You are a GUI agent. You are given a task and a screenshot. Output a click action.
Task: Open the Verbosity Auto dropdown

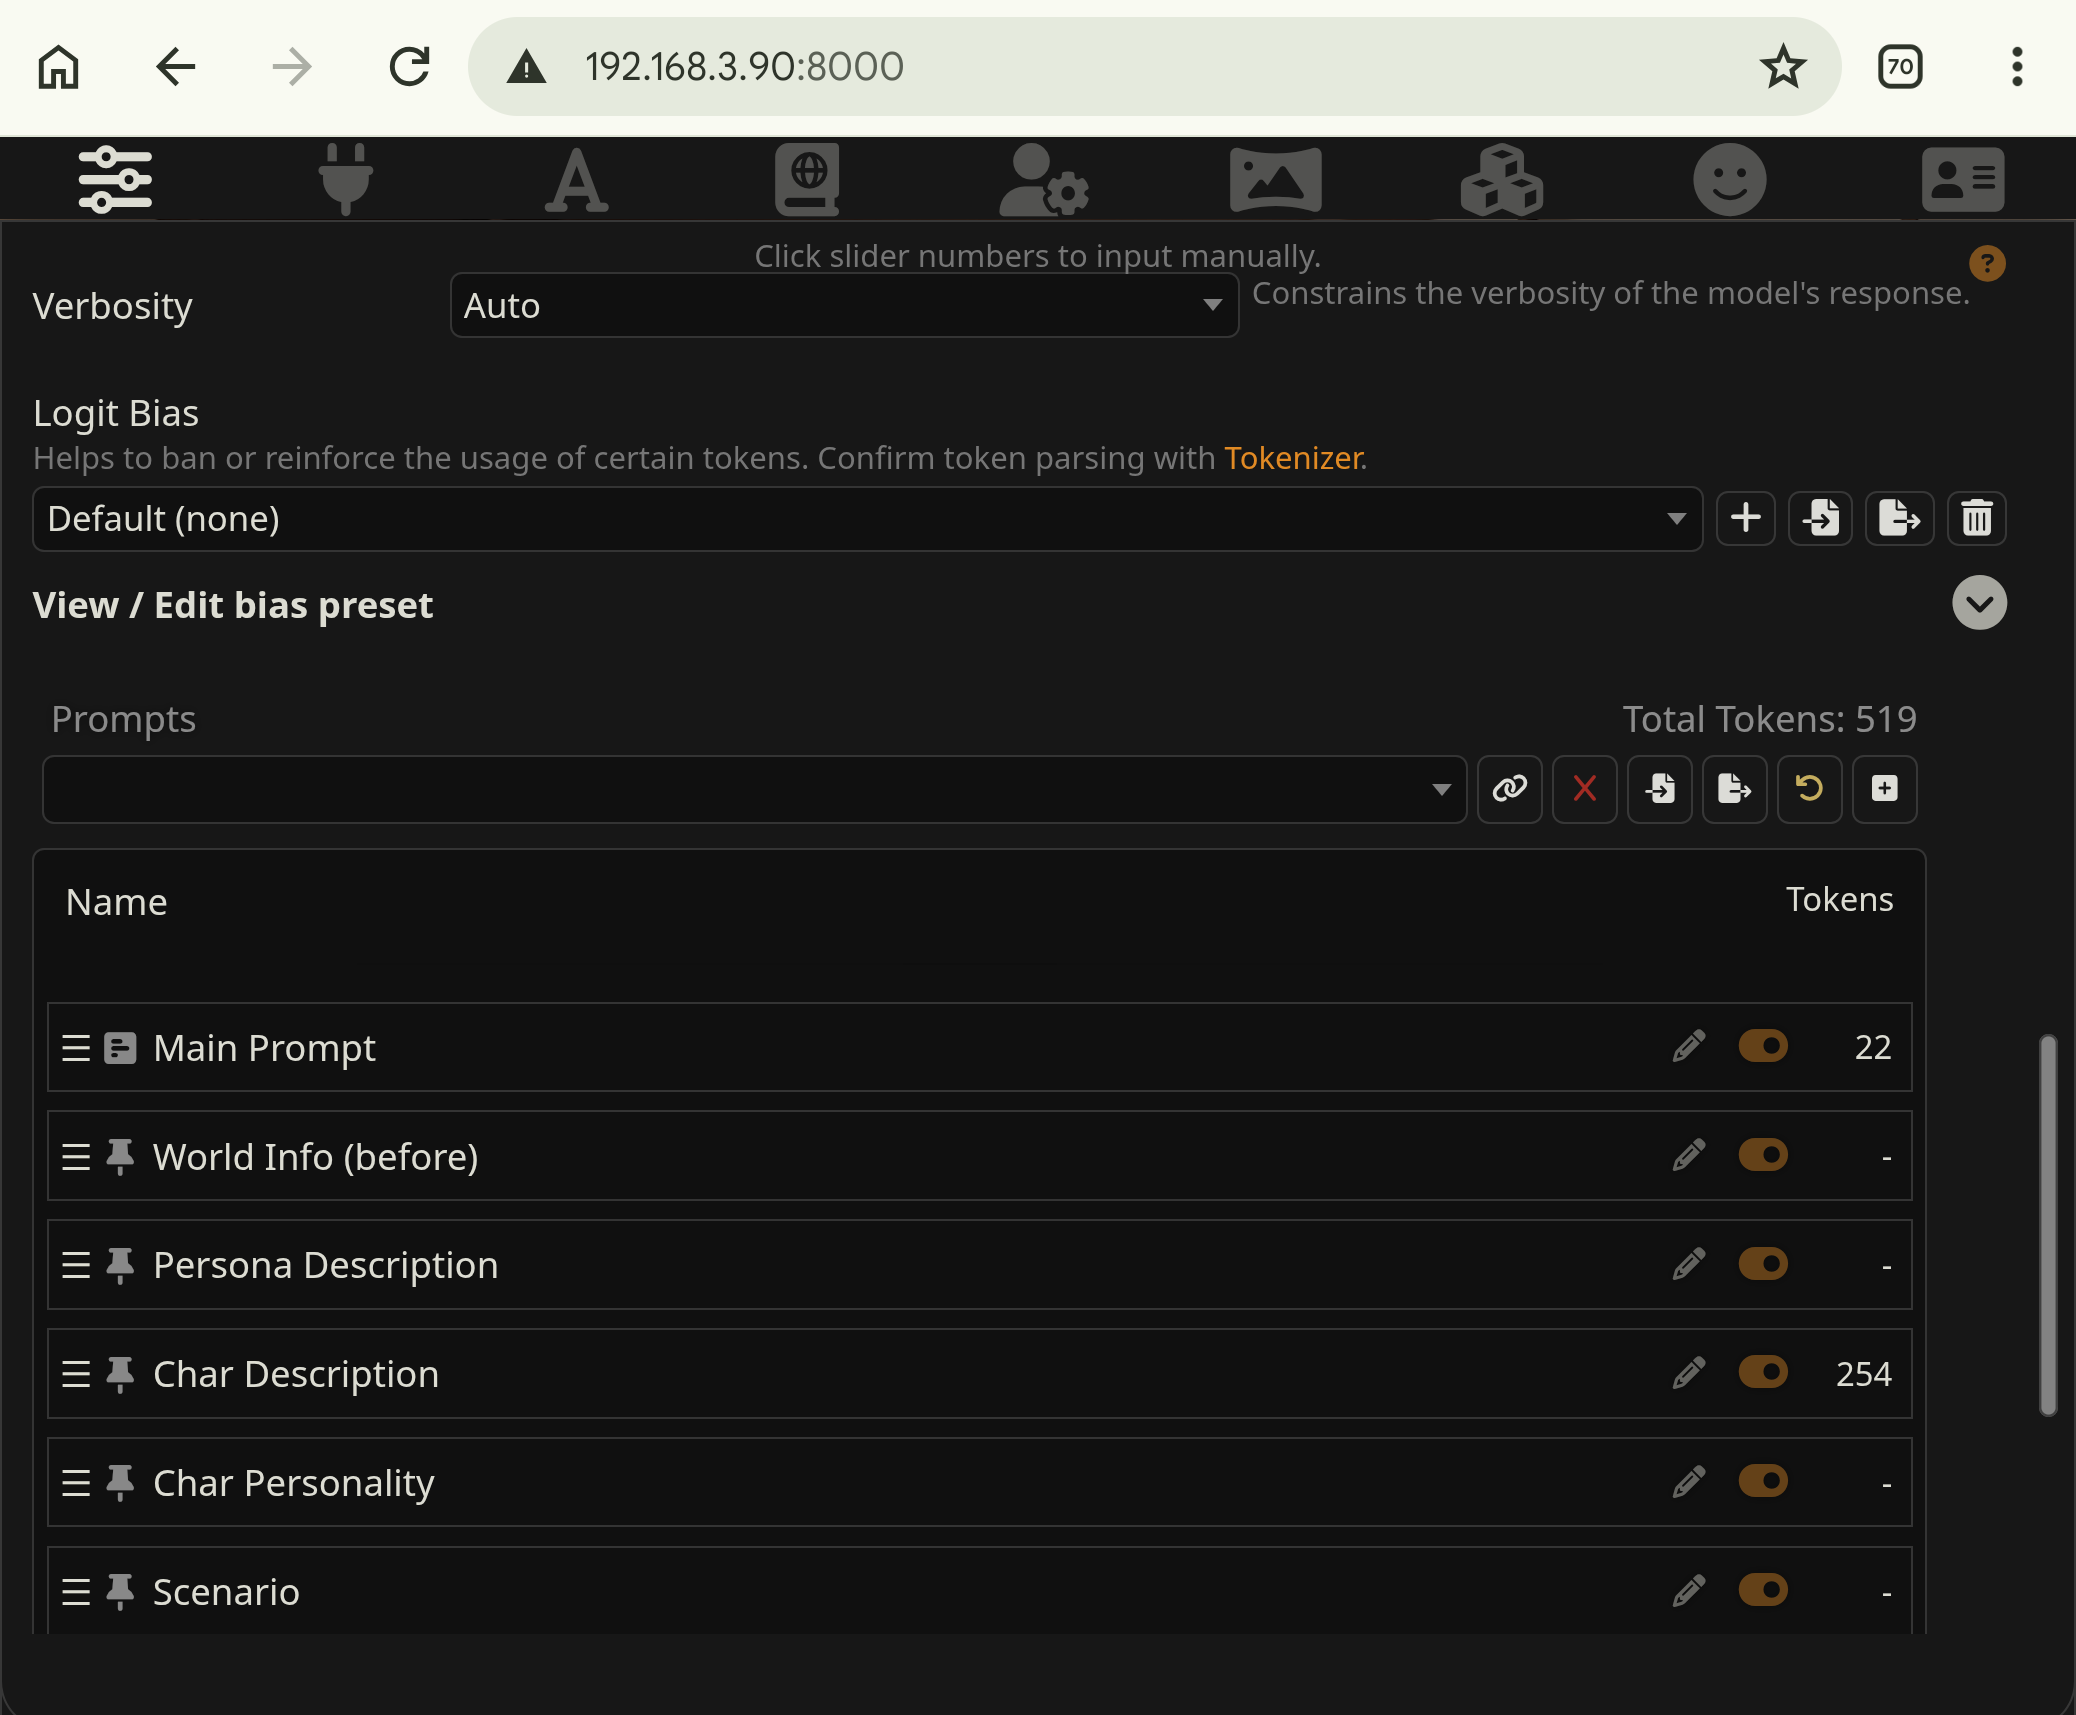coord(844,305)
